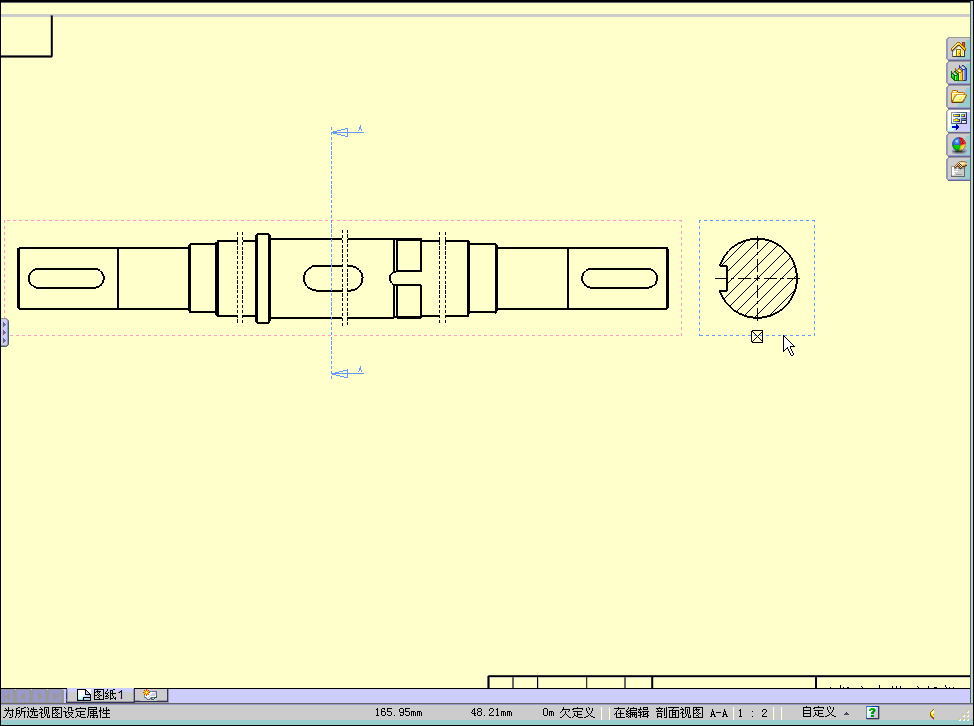Jump to last sheet tab arrow
Screen dimensions: 974x726
tap(57, 696)
